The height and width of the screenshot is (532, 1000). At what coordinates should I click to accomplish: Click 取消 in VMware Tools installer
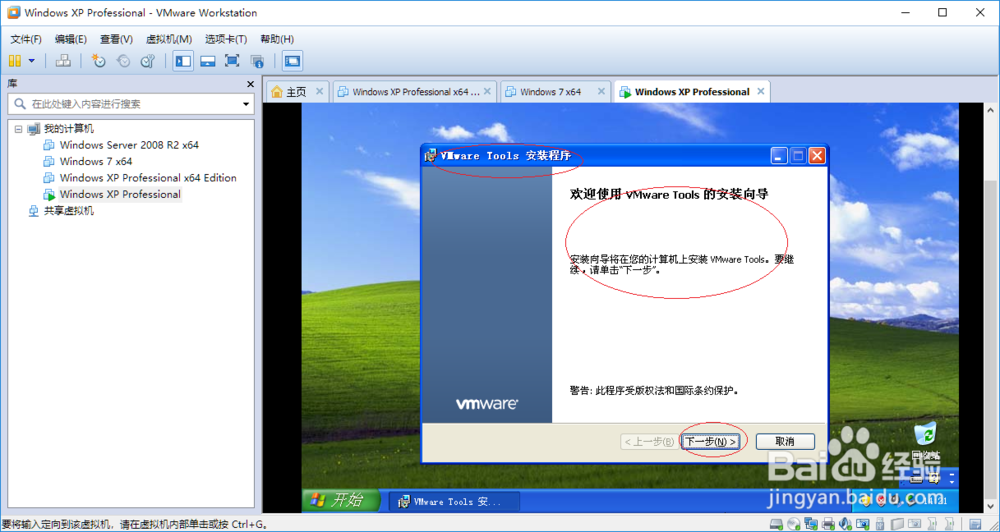pyautogui.click(x=785, y=441)
